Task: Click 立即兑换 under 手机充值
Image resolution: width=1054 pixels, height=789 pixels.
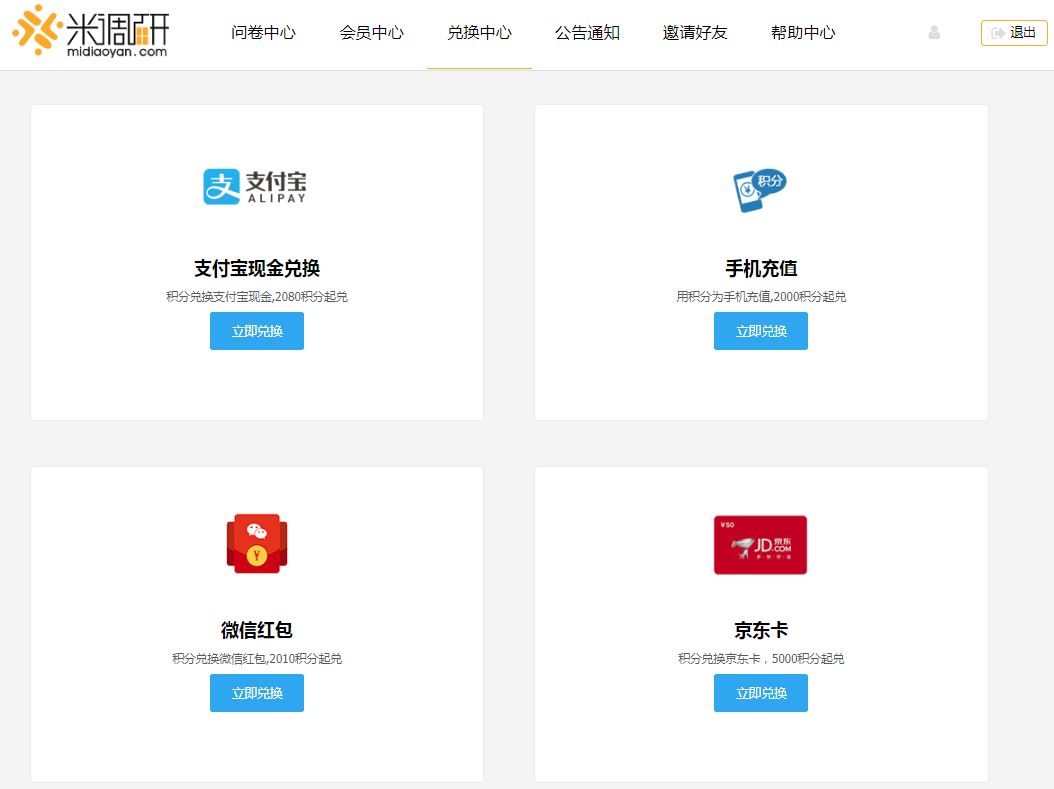Action: coord(761,331)
